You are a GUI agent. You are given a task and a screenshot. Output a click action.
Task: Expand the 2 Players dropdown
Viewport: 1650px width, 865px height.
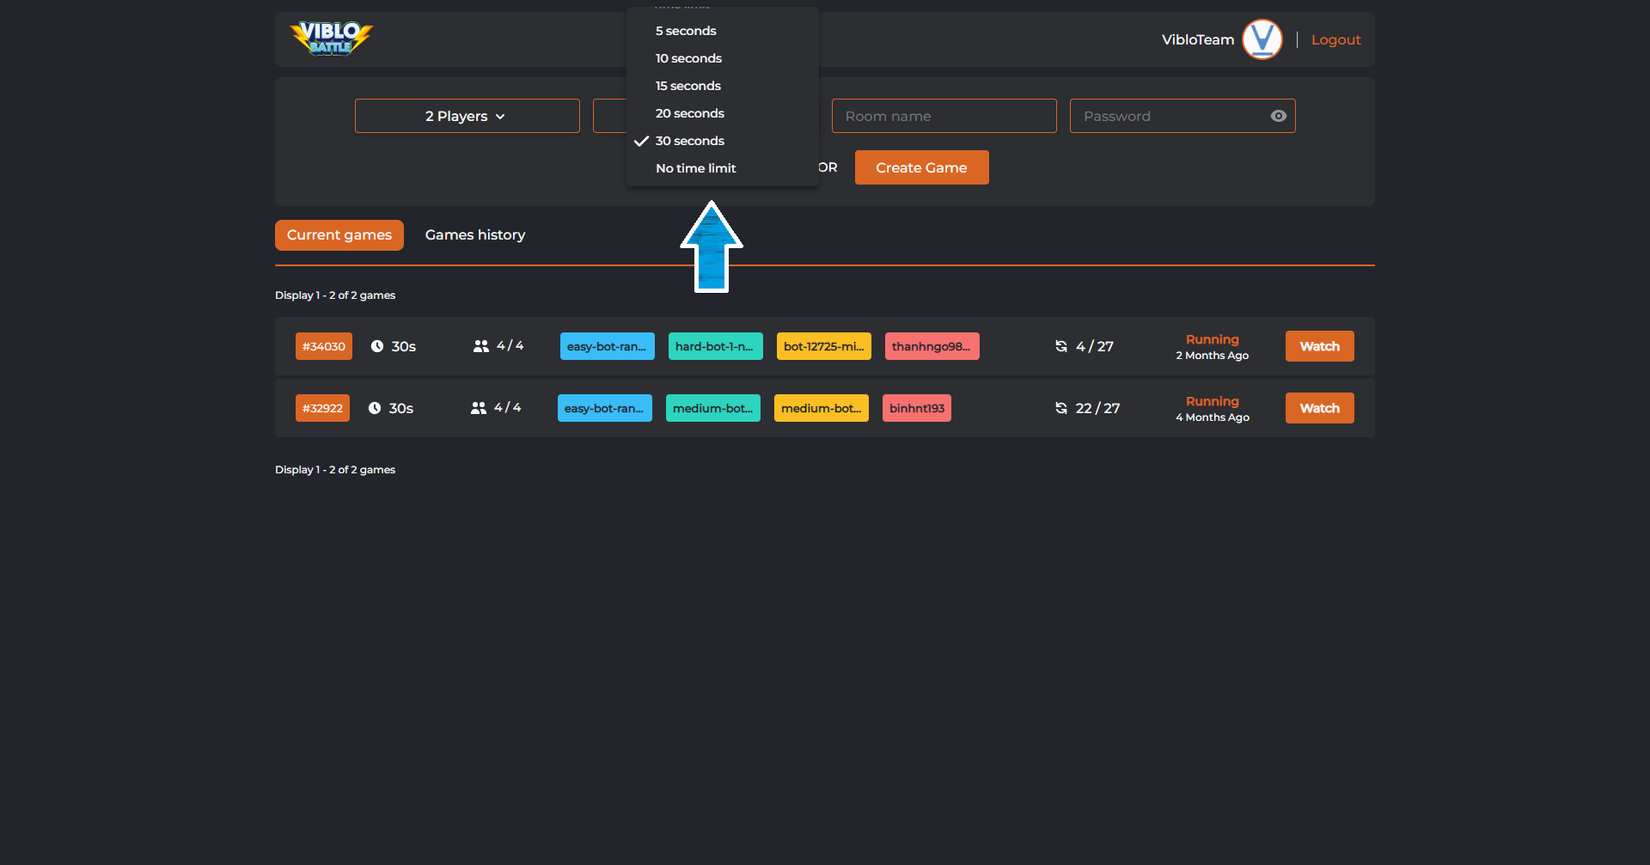(467, 116)
